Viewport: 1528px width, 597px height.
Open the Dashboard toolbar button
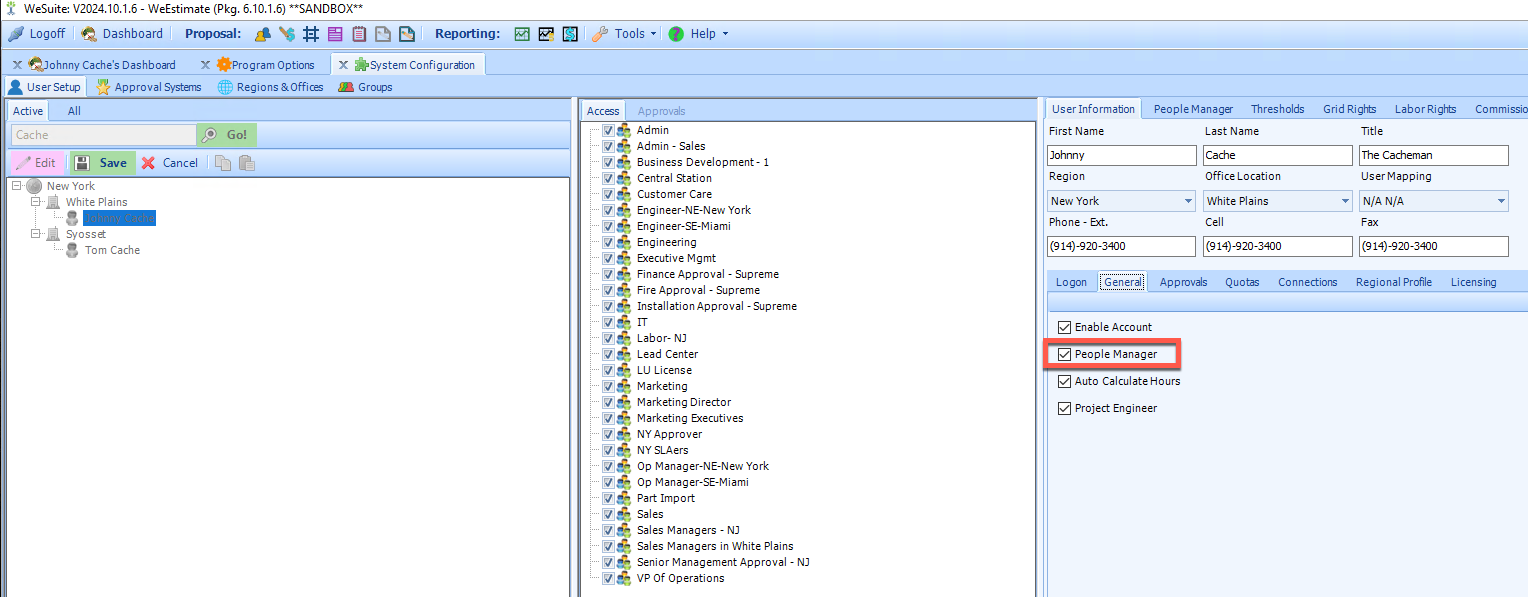tap(122, 34)
